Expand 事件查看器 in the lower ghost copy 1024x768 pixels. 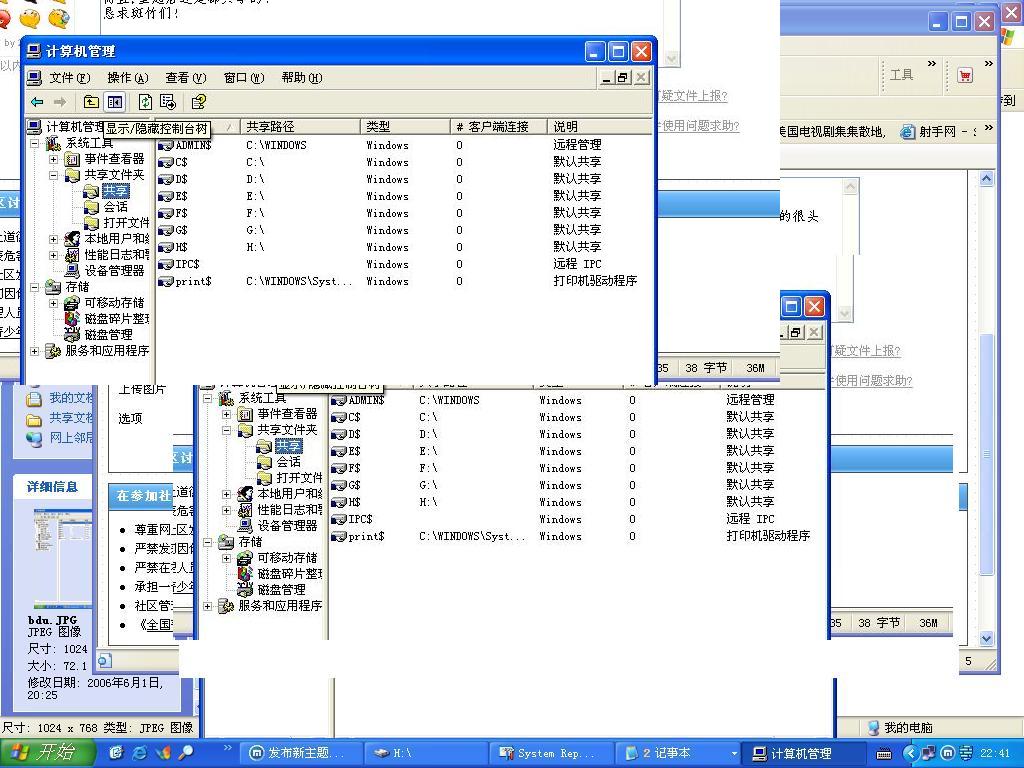click(x=227, y=414)
